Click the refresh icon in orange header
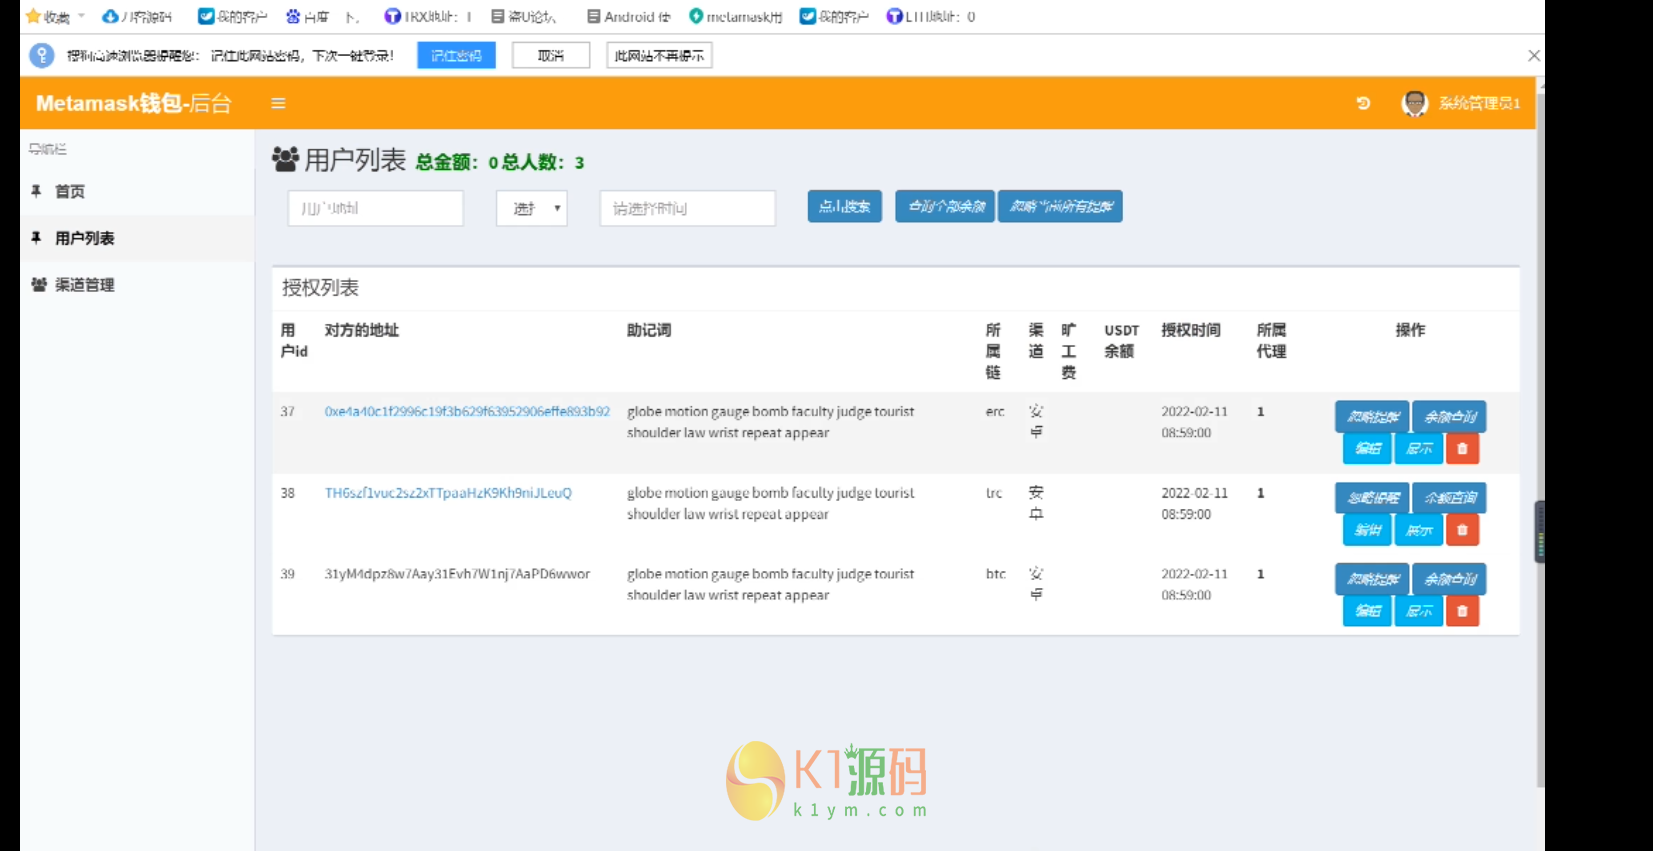Viewport: 1653px width, 851px height. pos(1363,103)
